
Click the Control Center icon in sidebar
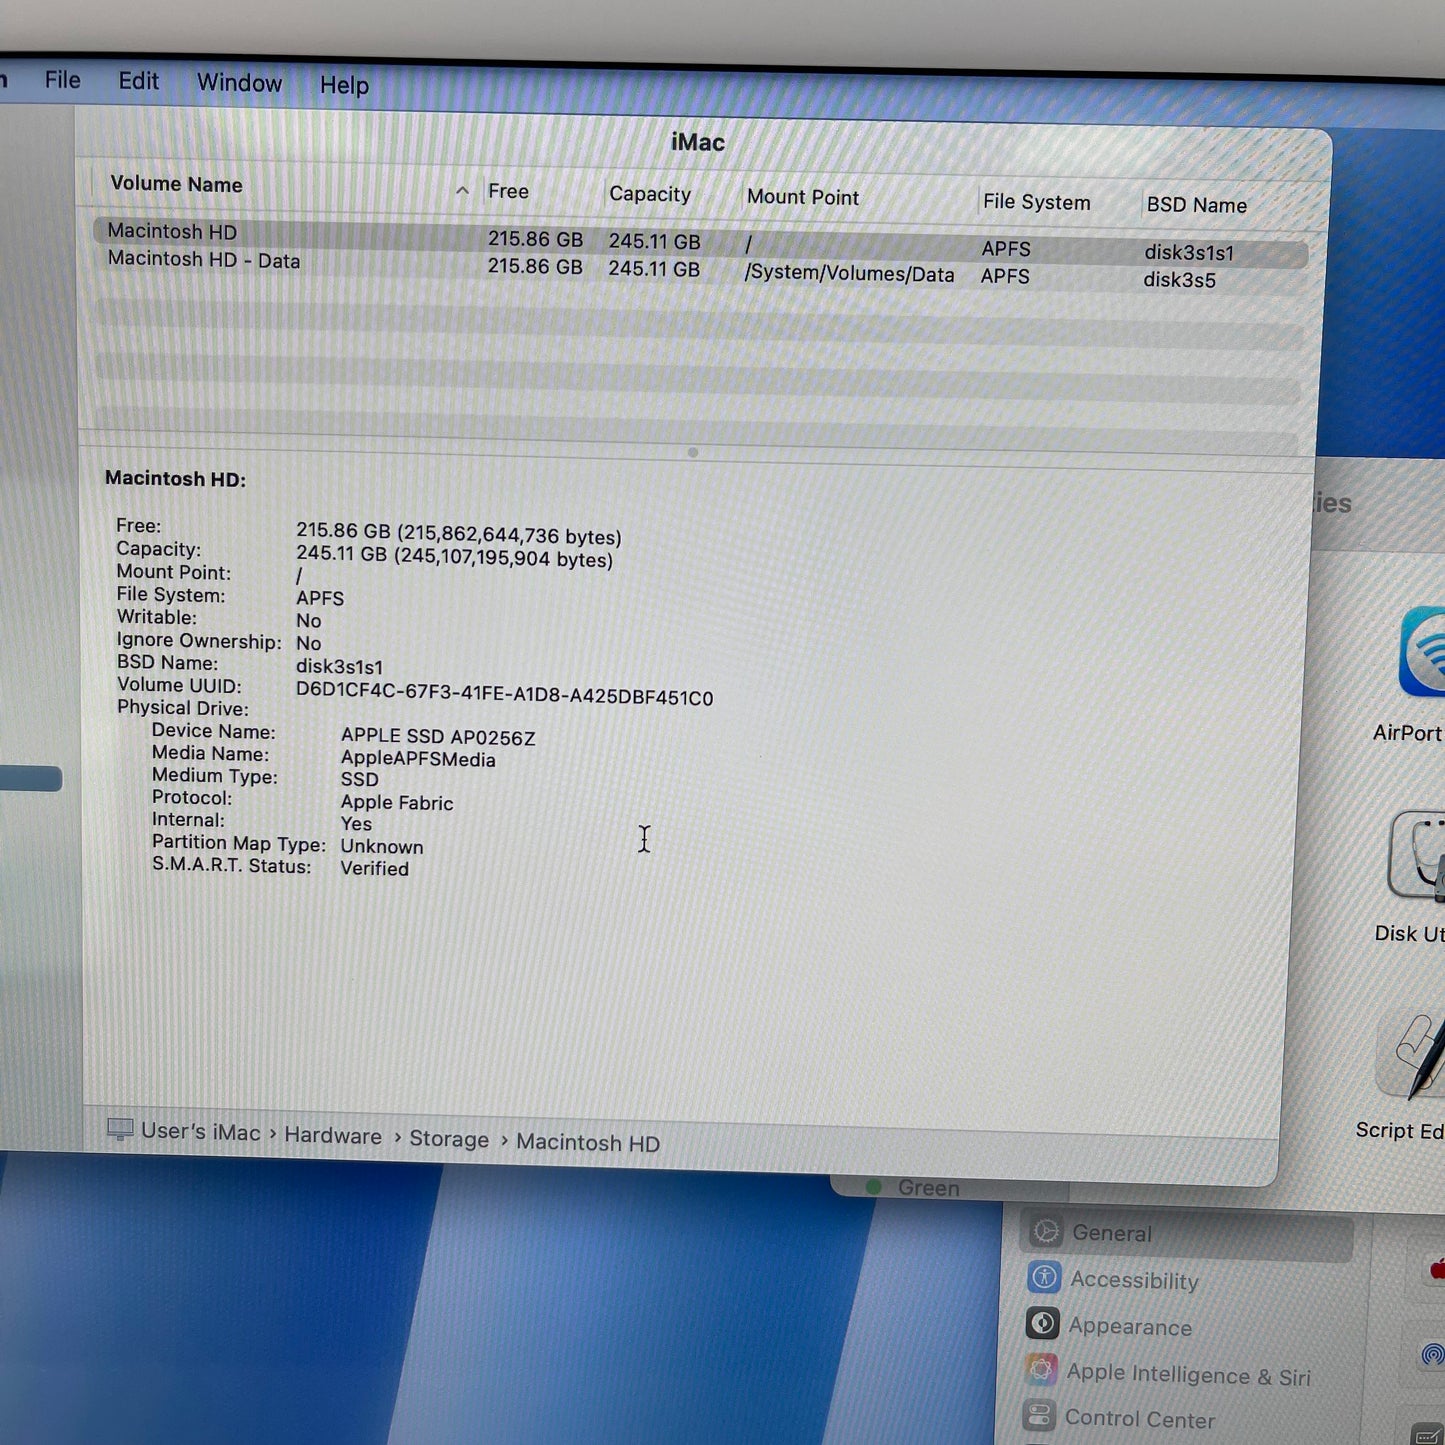[x=1038, y=1415]
